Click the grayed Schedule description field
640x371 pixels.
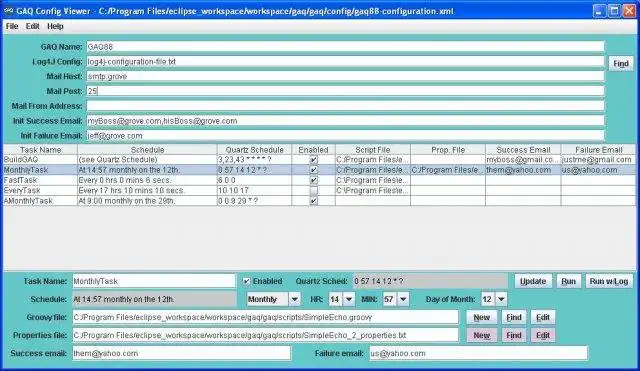point(154,299)
